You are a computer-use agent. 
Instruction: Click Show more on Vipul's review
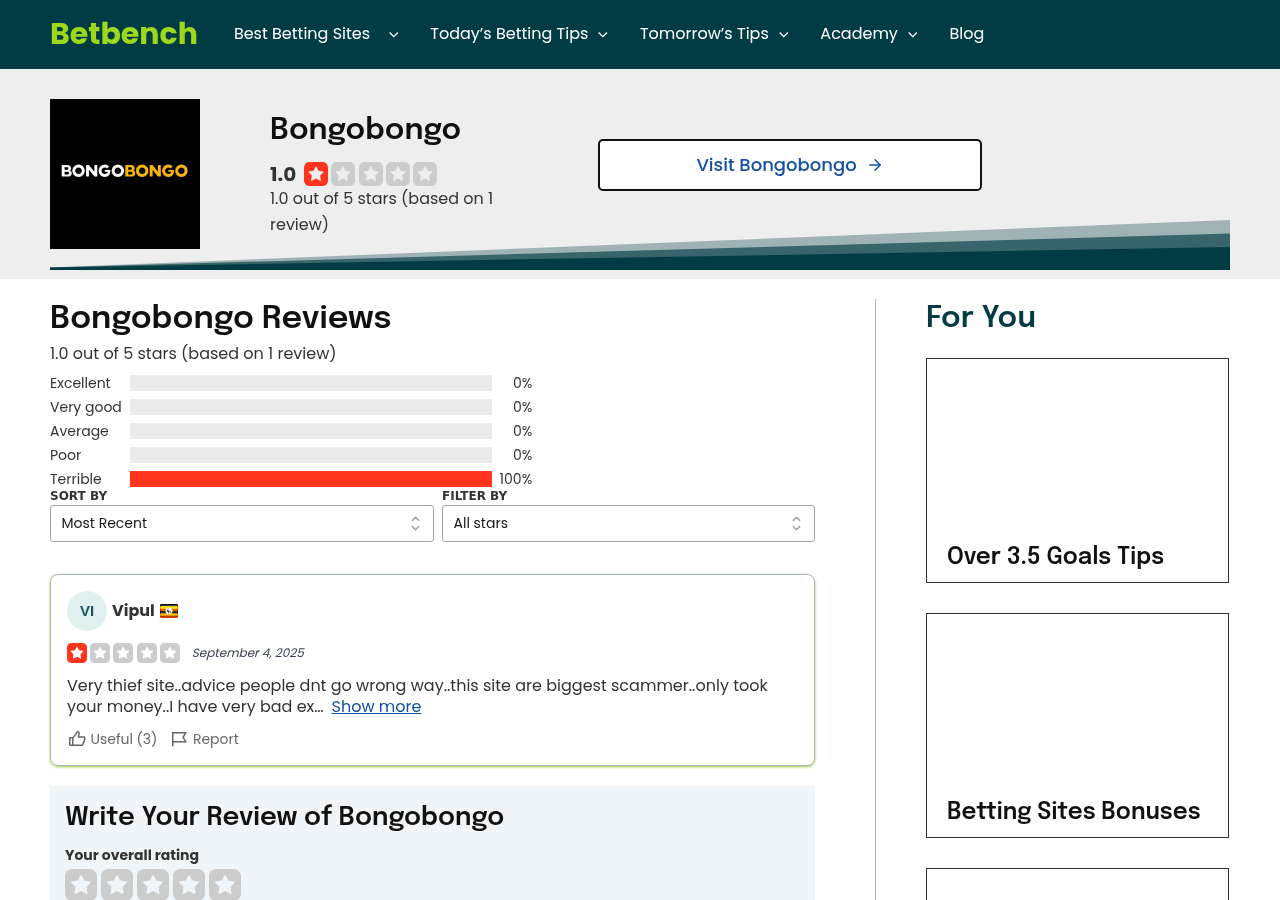[376, 707]
